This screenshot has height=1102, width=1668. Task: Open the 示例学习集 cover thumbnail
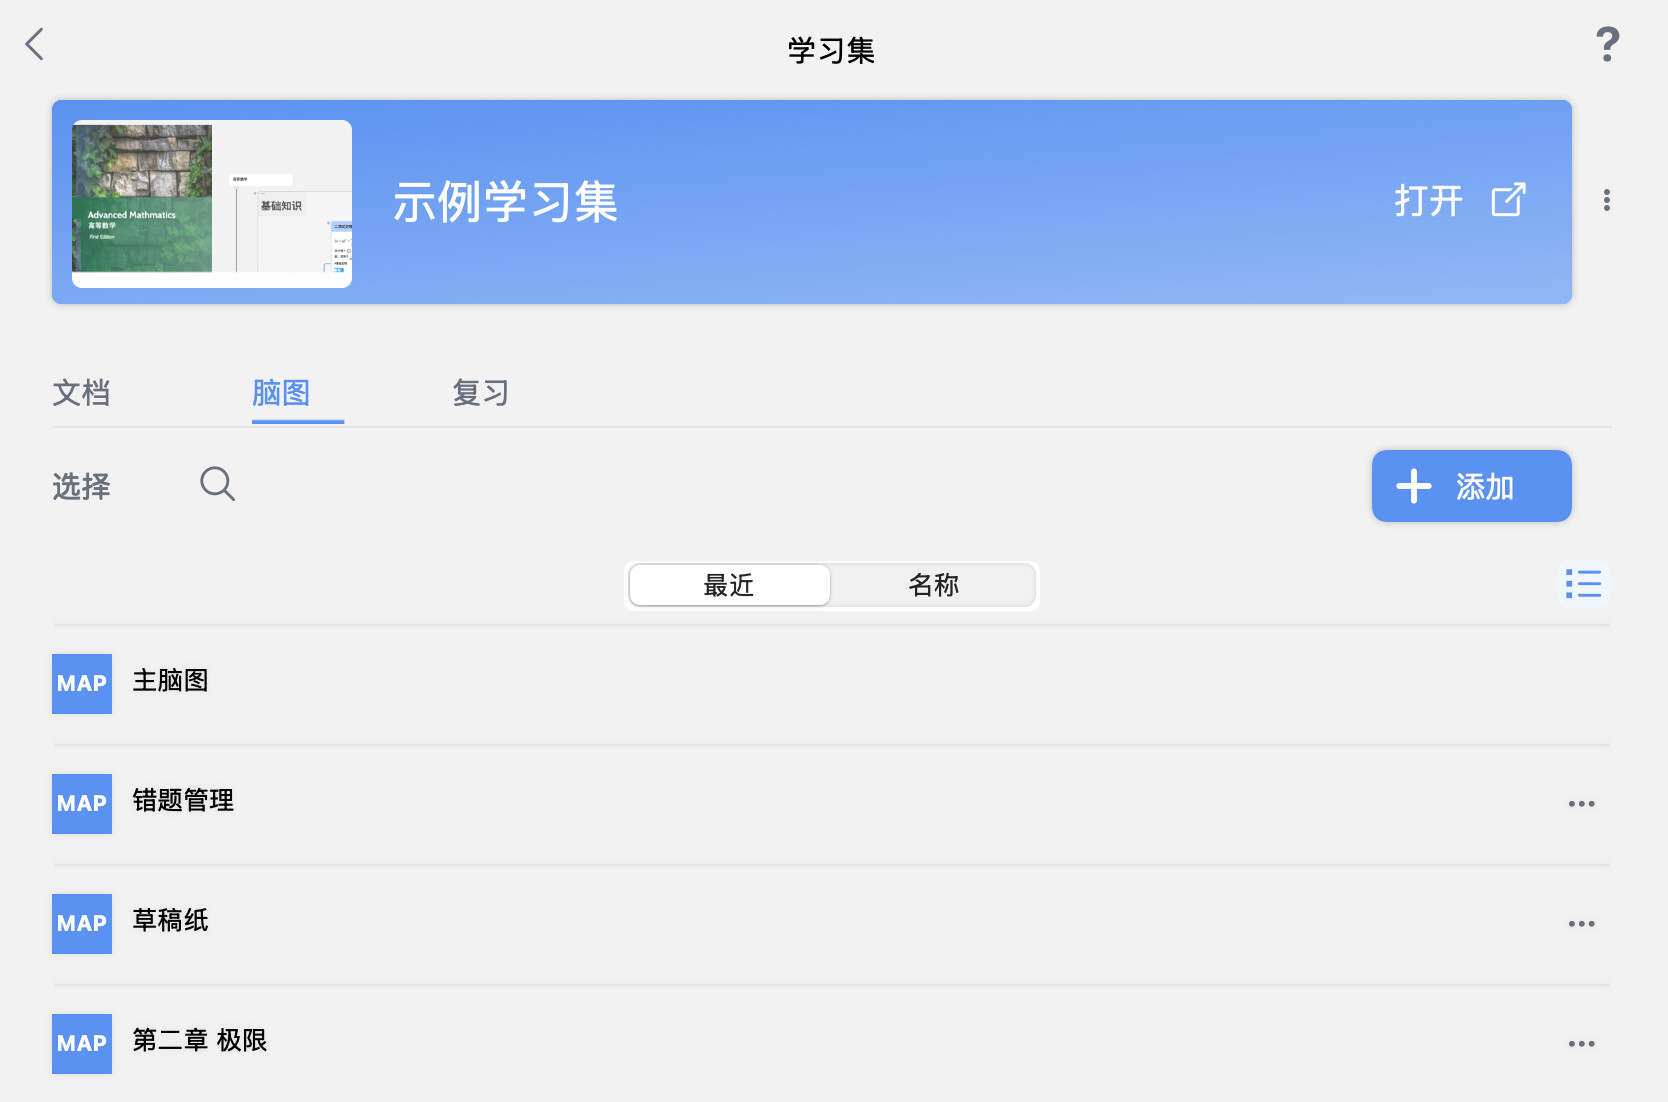[212, 204]
